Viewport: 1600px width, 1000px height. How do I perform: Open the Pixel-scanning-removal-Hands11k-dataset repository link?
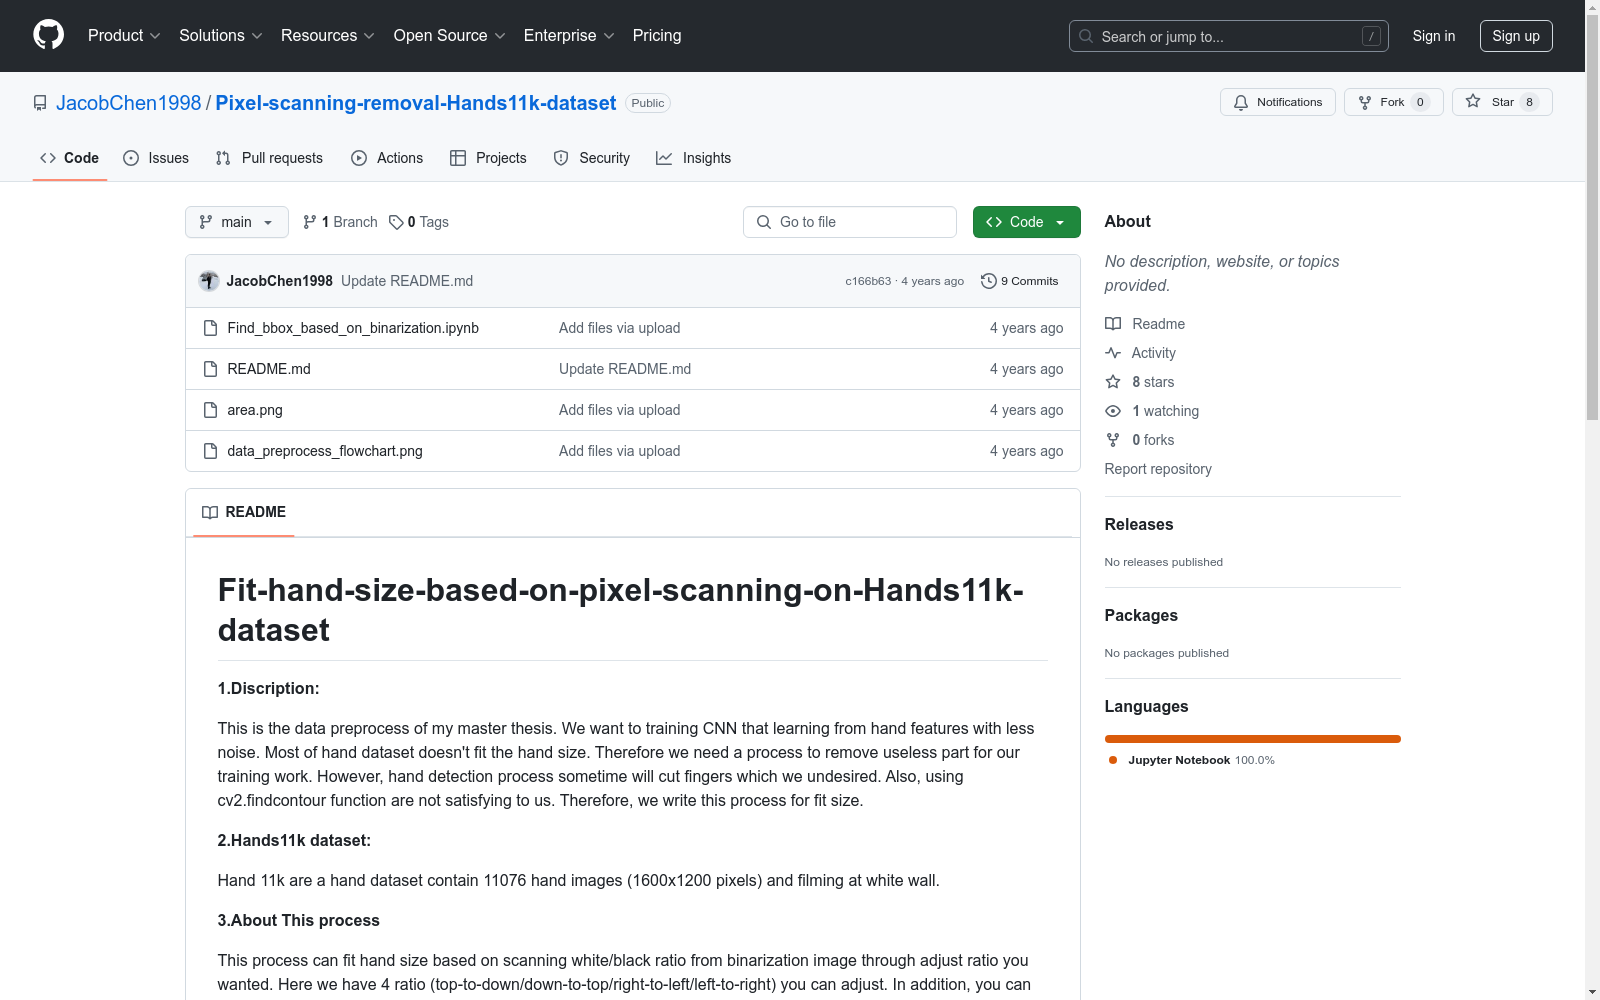click(416, 103)
